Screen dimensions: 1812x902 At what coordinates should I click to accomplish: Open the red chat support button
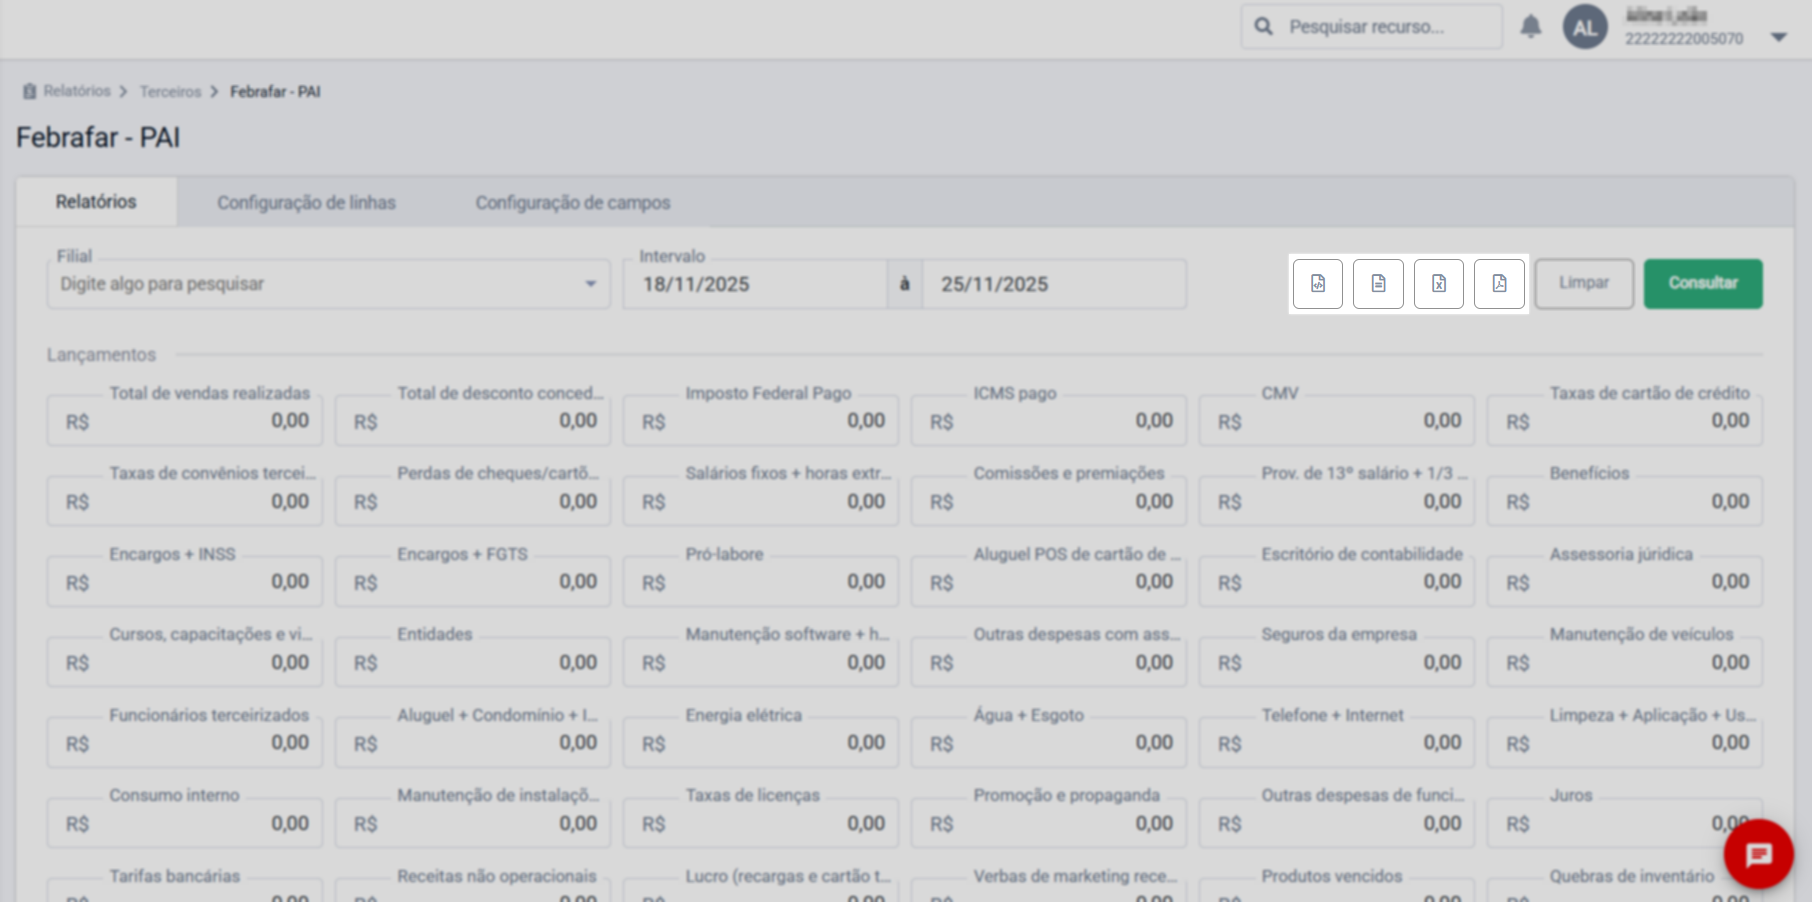click(x=1758, y=854)
